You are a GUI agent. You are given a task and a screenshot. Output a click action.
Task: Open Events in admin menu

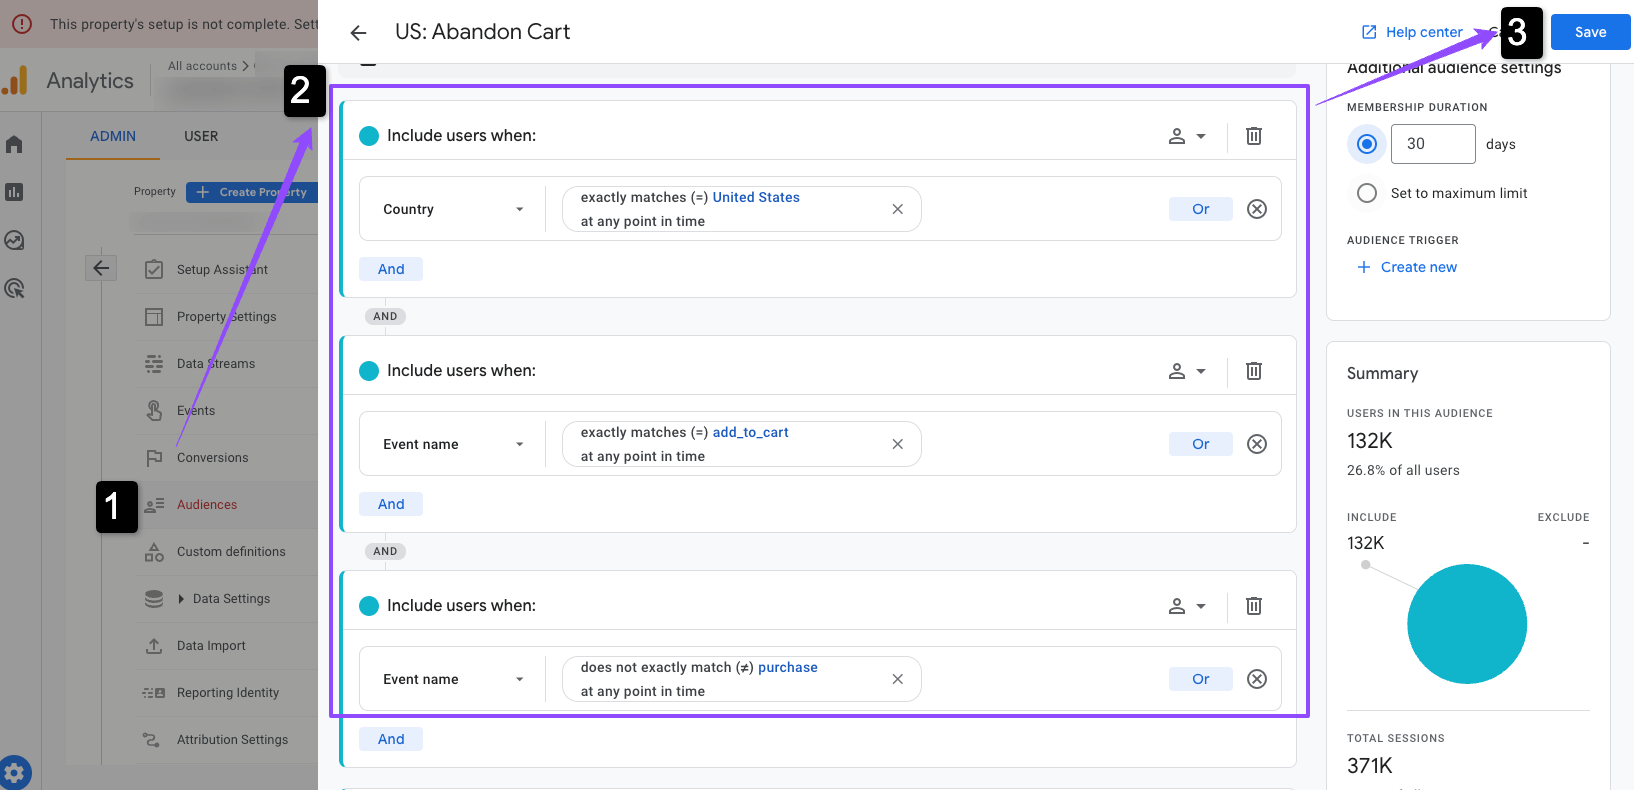[196, 411]
